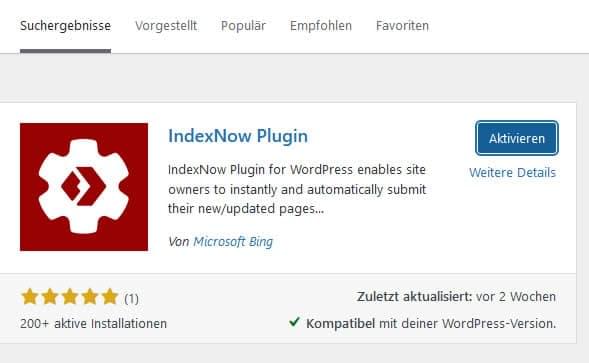This screenshot has height=363, width=589.
Task: Activate the plugin with Aktivieren button
Action: [517, 138]
